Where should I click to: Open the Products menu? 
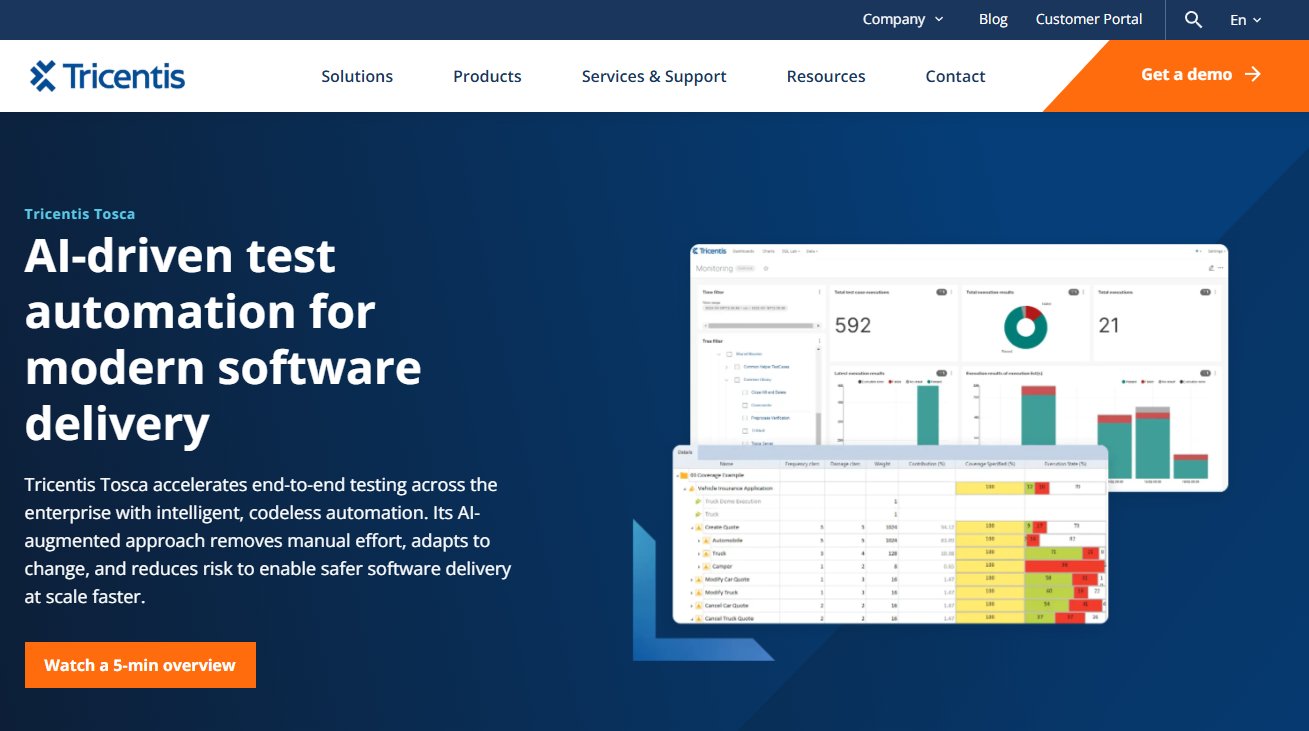pos(487,76)
